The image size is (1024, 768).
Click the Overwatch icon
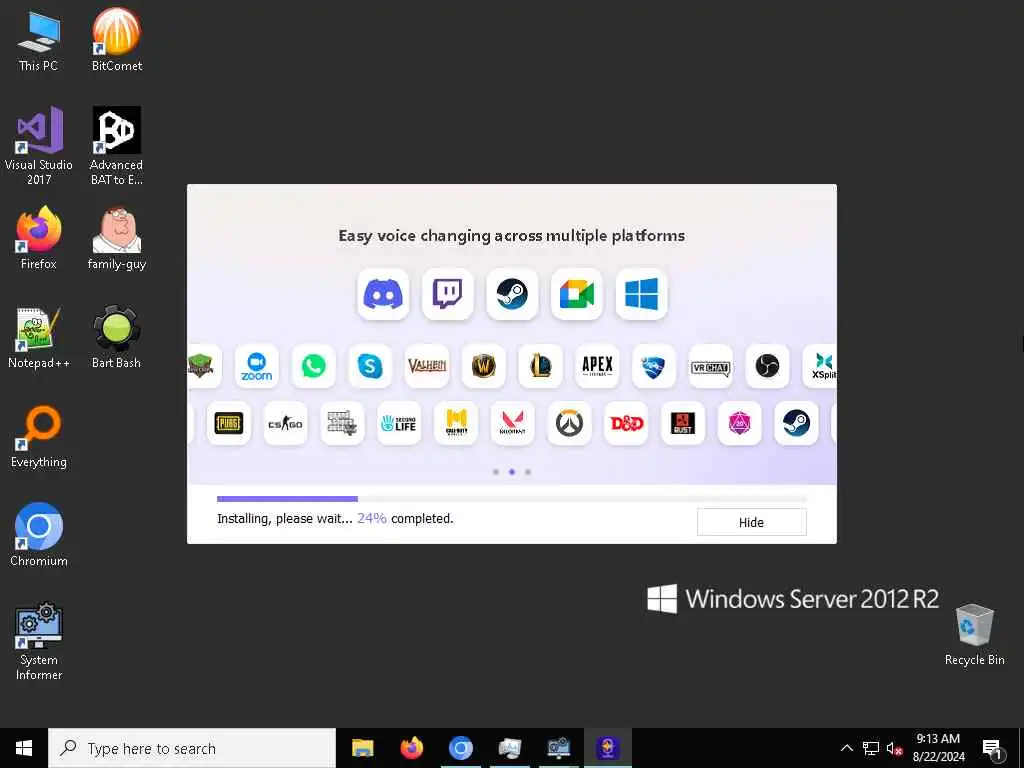[569, 423]
